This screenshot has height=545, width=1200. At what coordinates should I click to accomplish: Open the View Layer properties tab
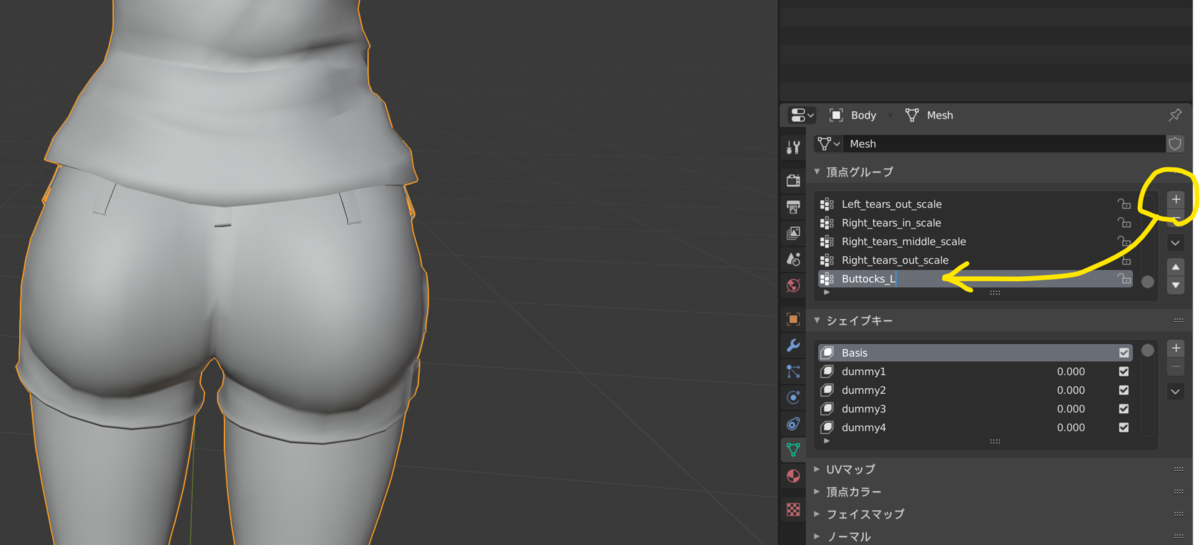pos(793,233)
